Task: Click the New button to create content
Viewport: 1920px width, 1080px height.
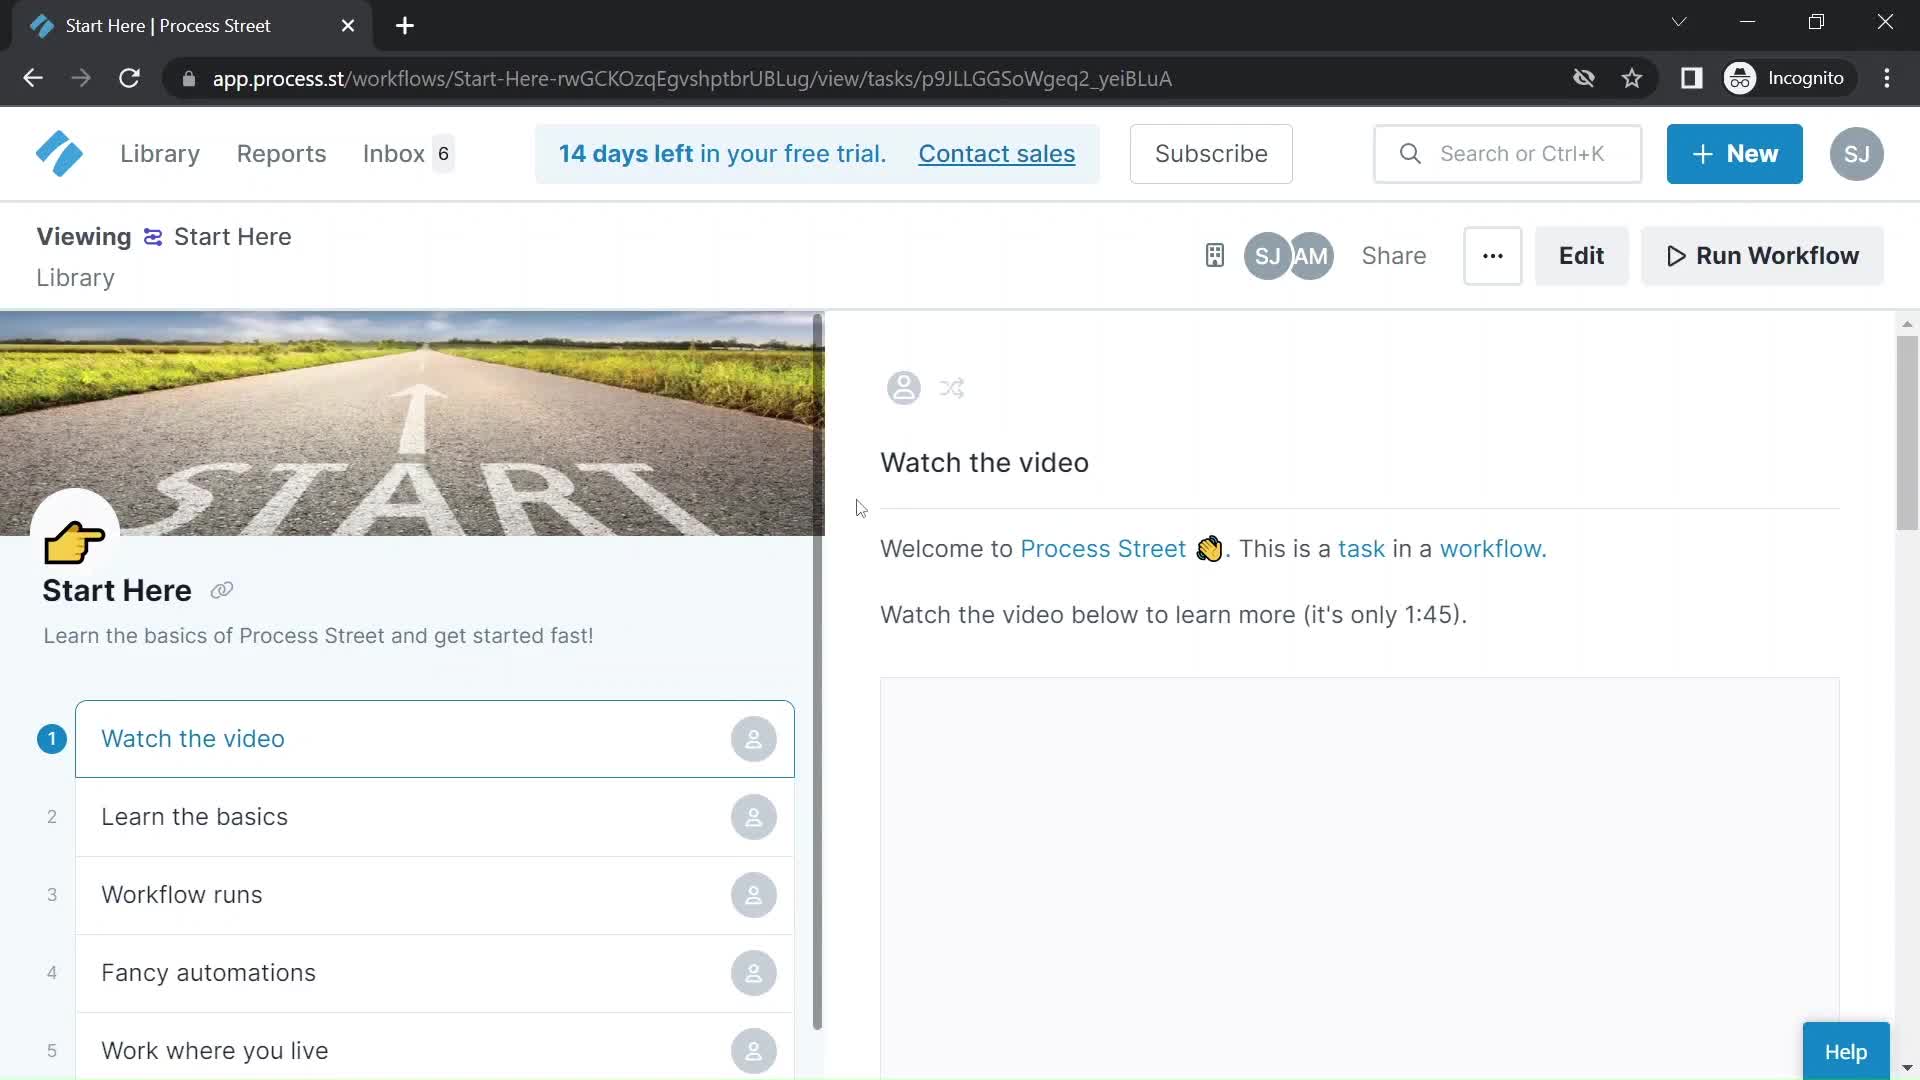Action: click(1734, 153)
